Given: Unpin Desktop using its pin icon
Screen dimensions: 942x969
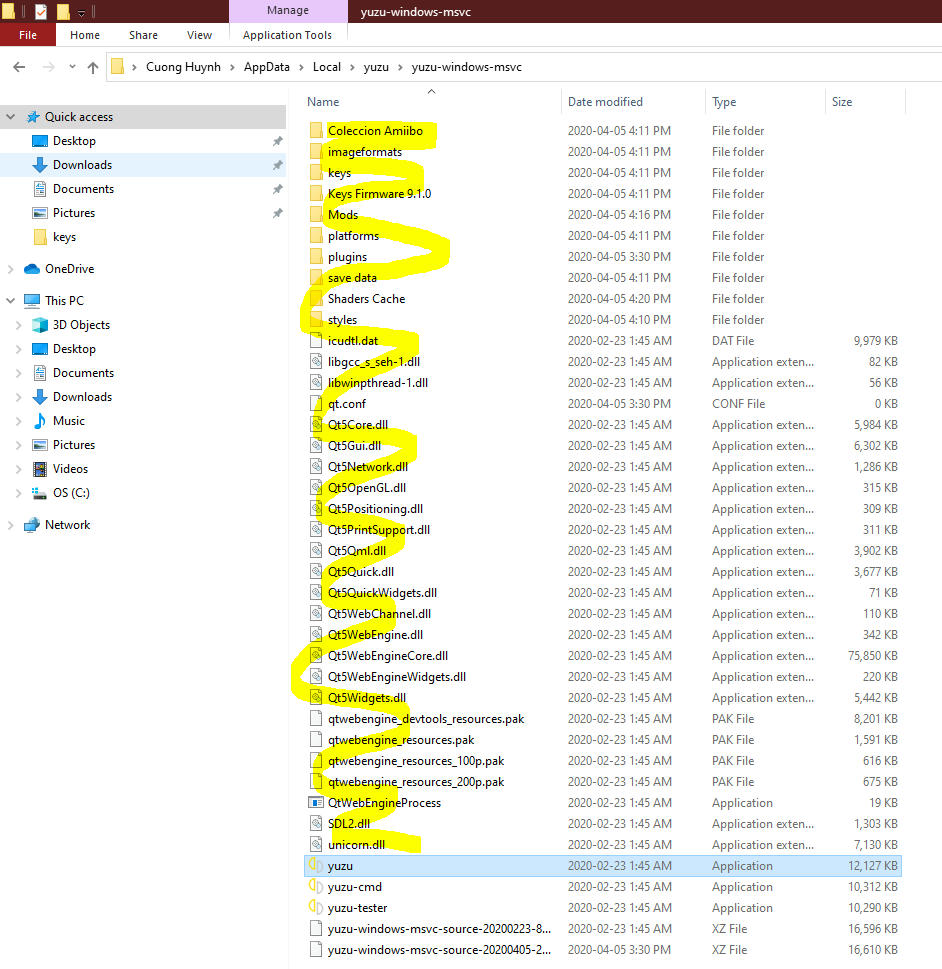Looking at the screenshot, I should pyautogui.click(x=278, y=142).
